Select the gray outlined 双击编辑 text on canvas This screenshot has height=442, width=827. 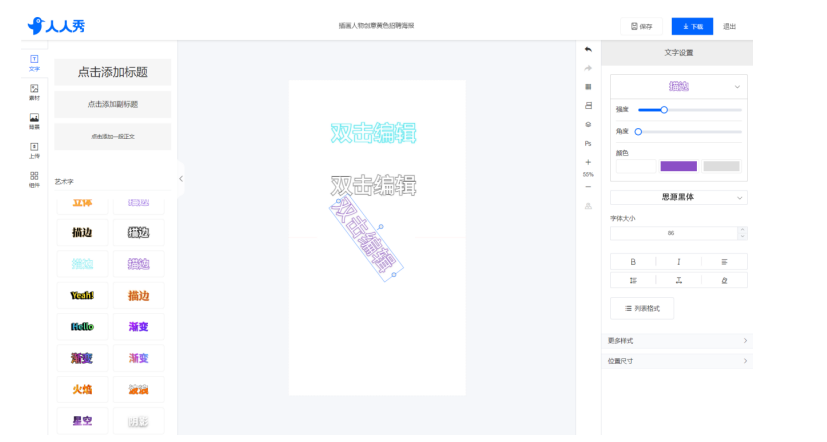[373, 185]
